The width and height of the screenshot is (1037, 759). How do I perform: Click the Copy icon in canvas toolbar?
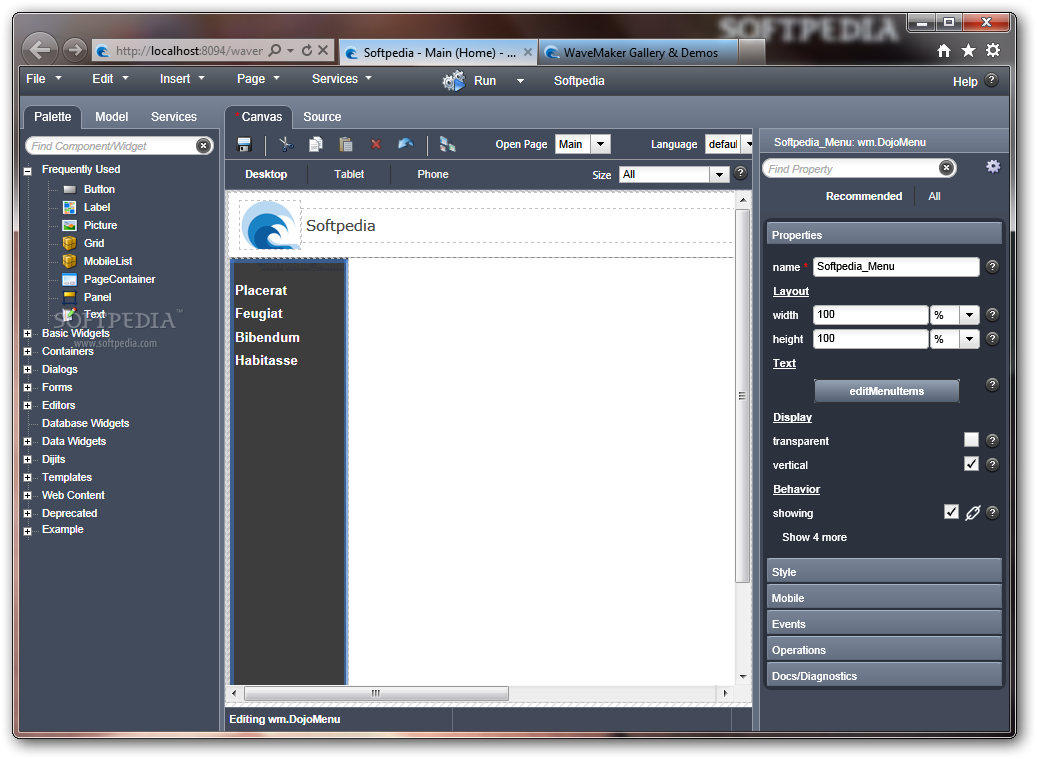[316, 144]
